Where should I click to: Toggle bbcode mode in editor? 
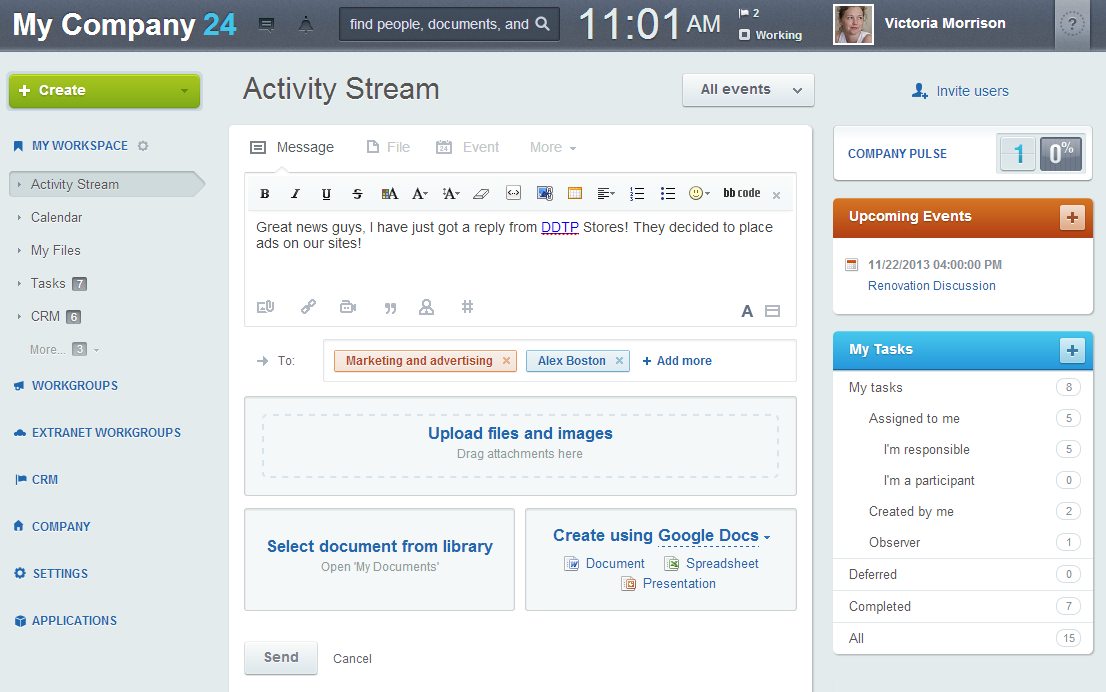pyautogui.click(x=741, y=193)
